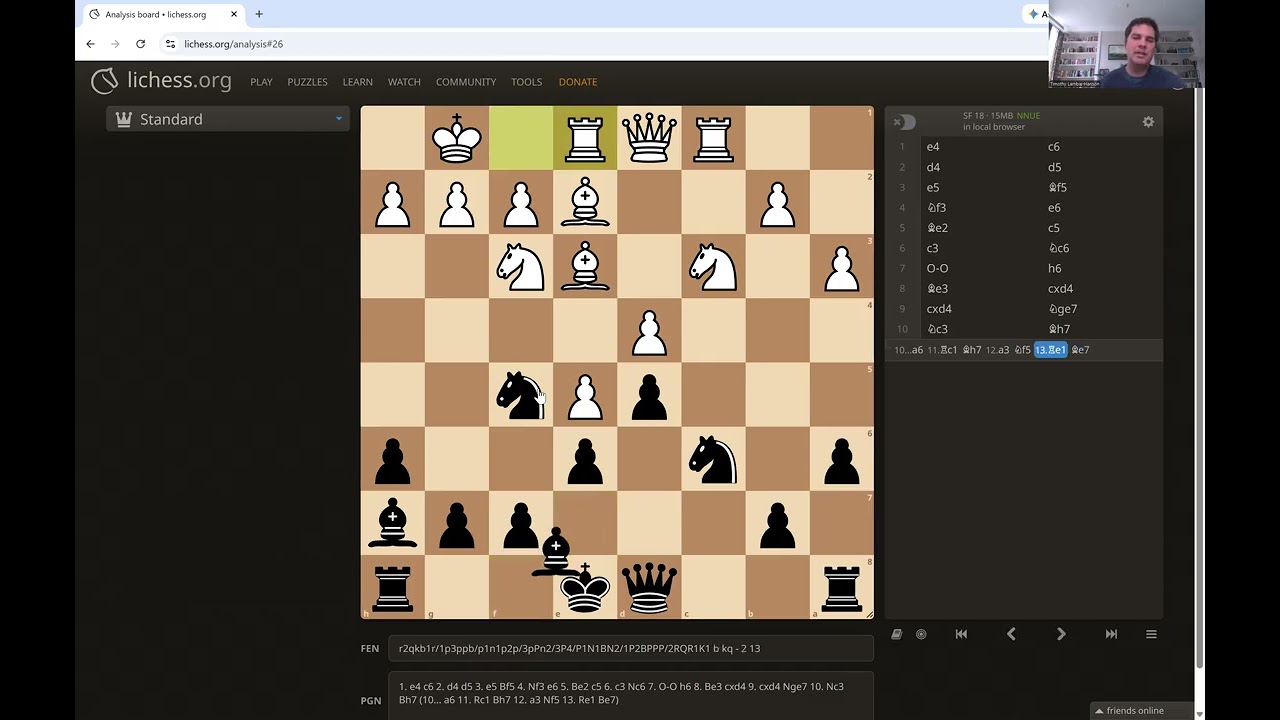Select the white king on g1
This screenshot has width=1280, height=720.
[x=457, y=138]
